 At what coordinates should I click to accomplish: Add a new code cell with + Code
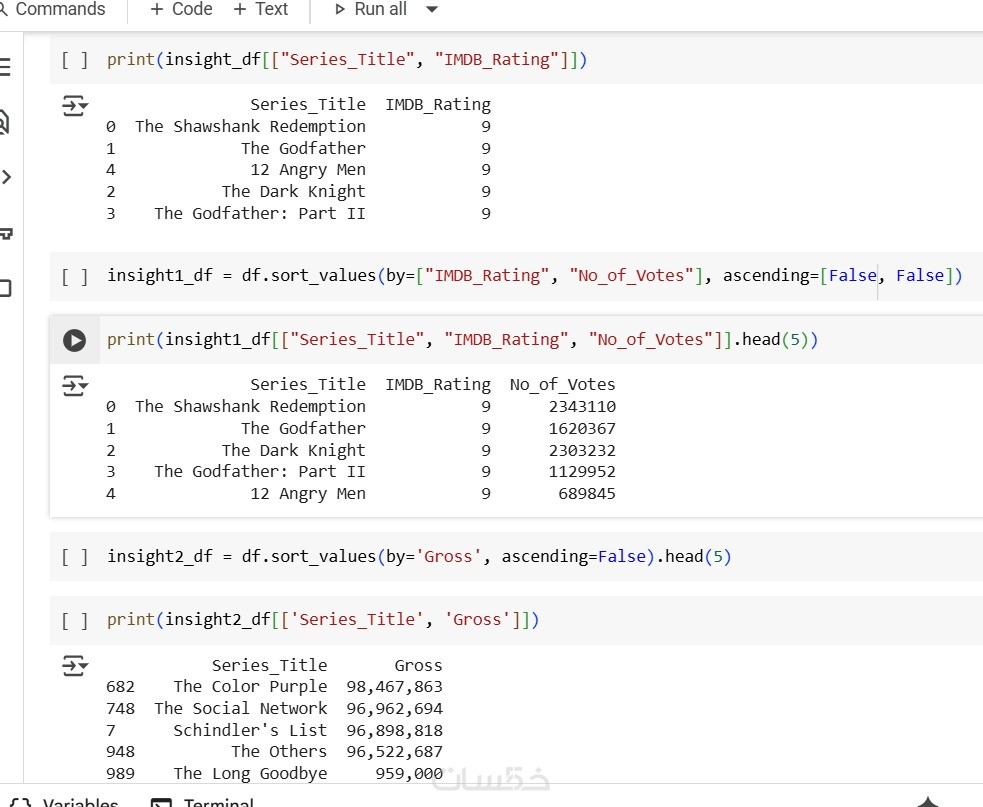tap(181, 10)
